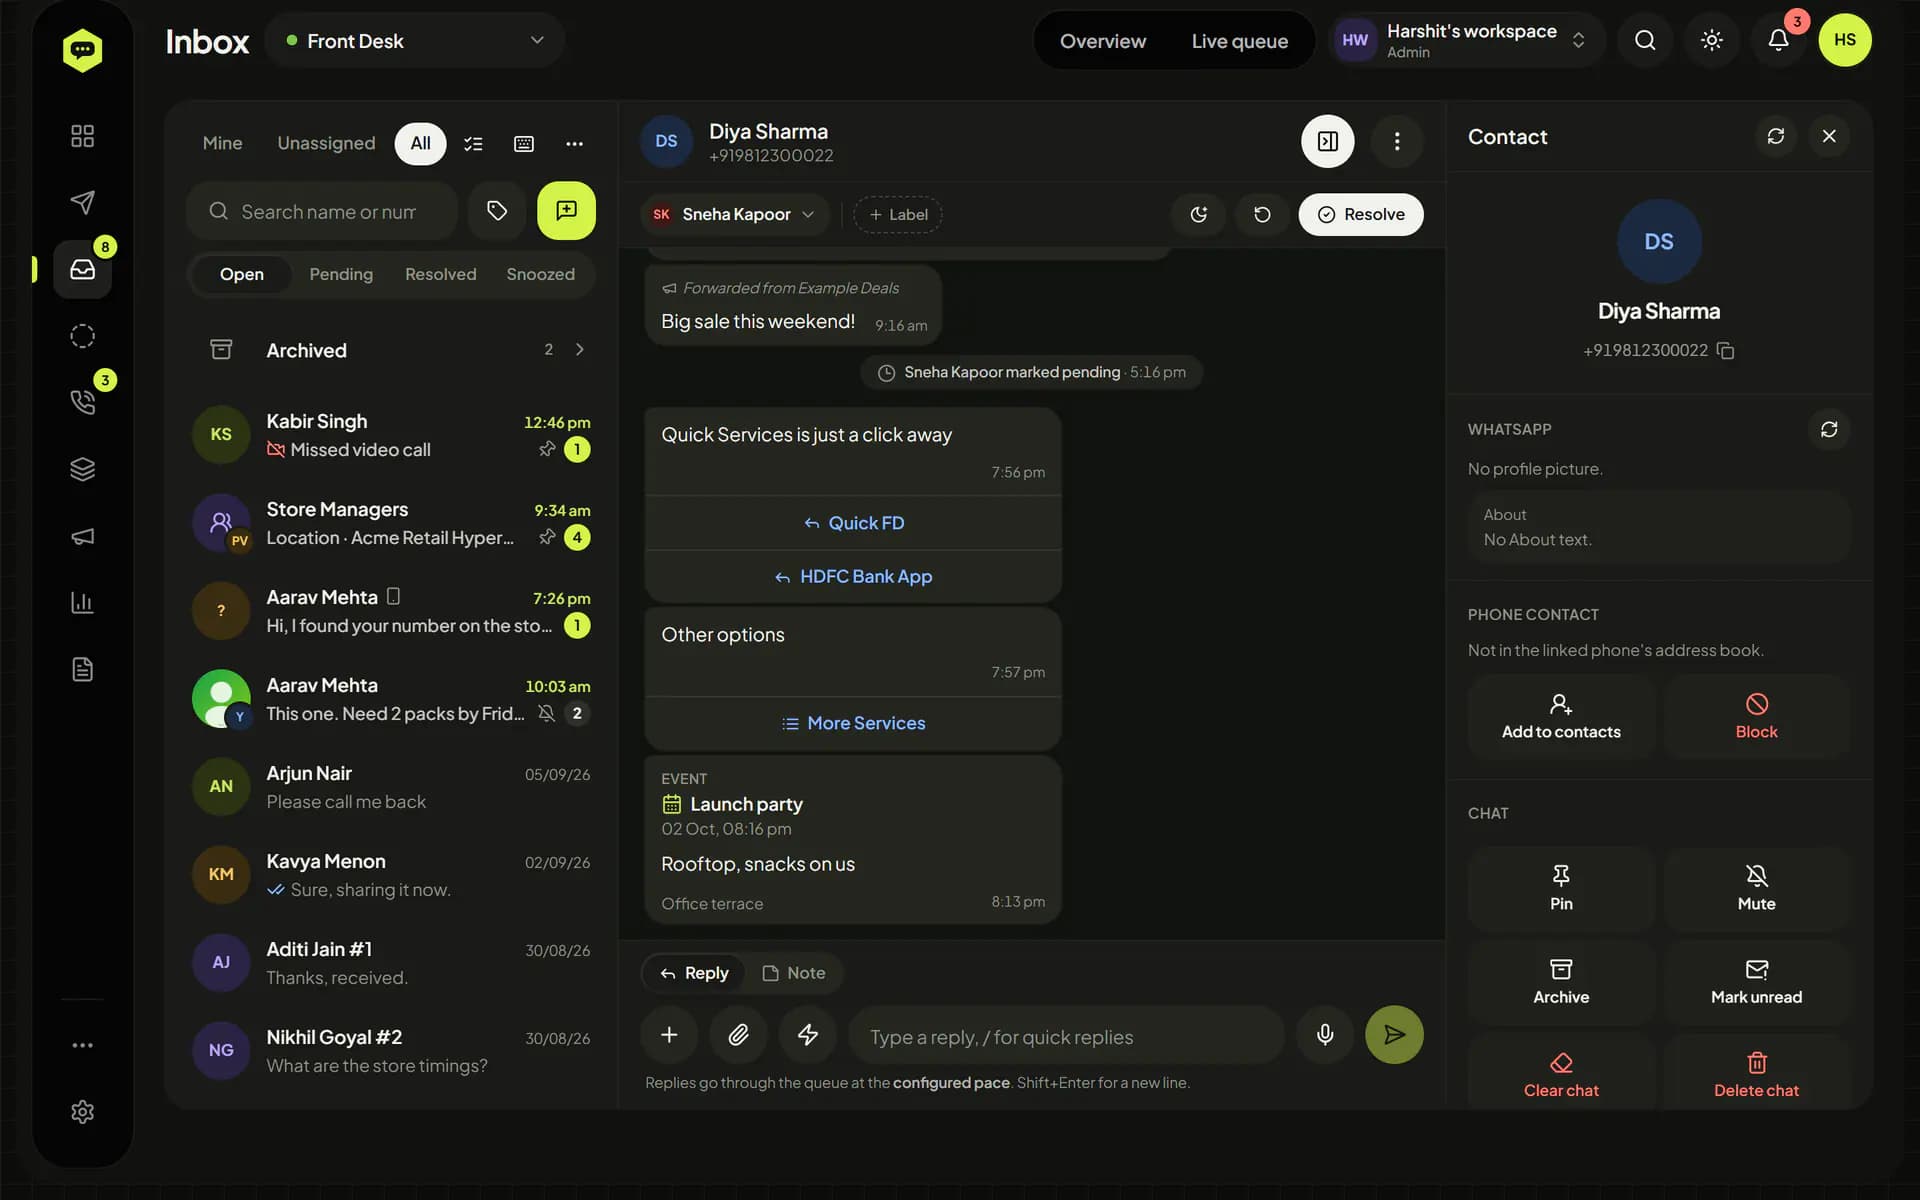Open the stacked layers icon in sidebar
This screenshot has height=1200, width=1920.
tap(82, 469)
